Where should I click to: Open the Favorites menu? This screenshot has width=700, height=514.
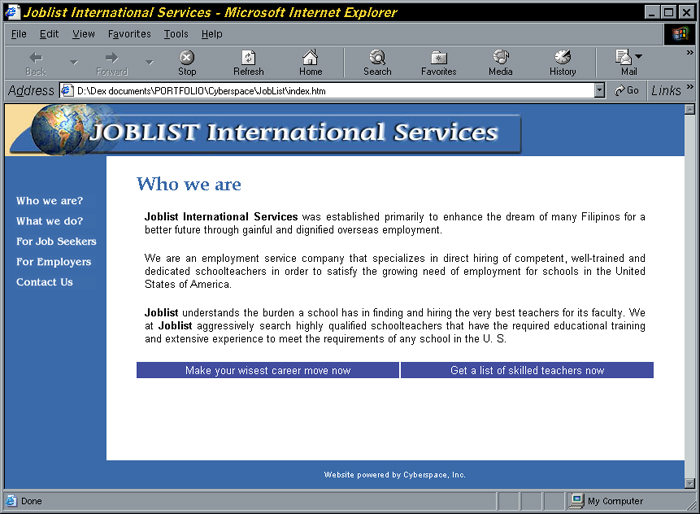pos(129,34)
